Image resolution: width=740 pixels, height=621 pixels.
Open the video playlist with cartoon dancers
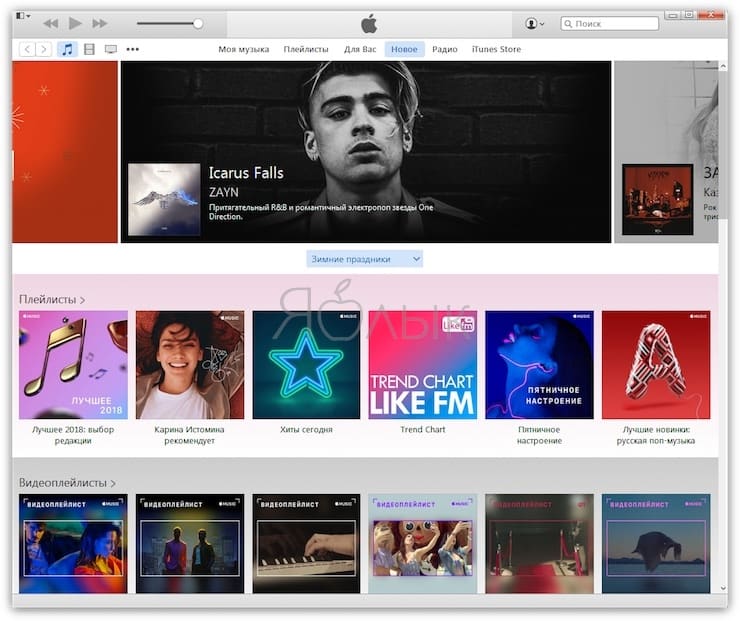[x=423, y=544]
